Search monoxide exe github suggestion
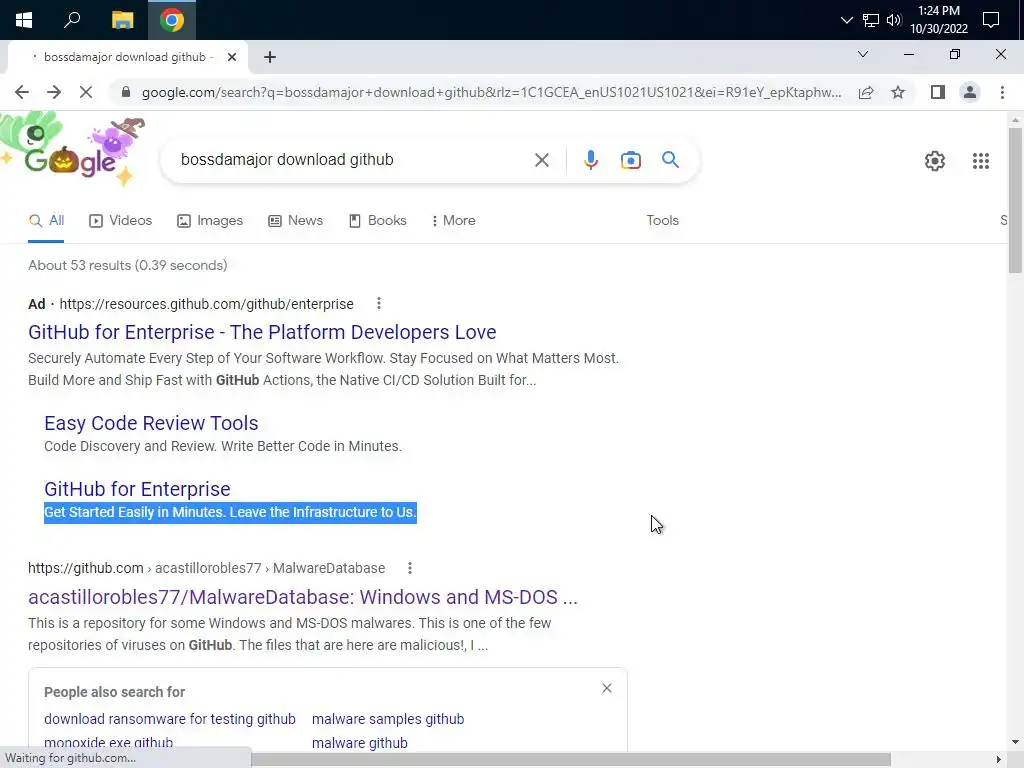The height and width of the screenshot is (768, 1024). 108,743
